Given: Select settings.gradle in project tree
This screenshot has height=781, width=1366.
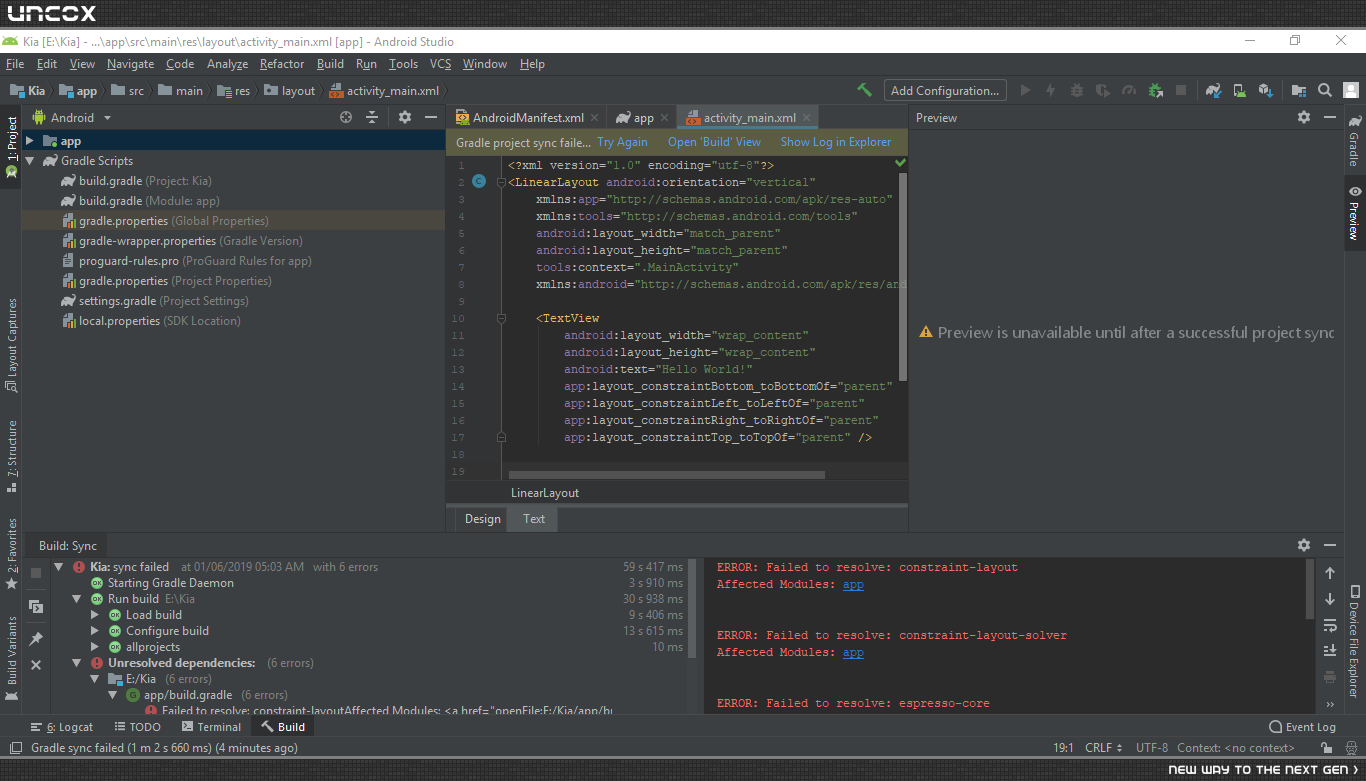Looking at the screenshot, I should point(154,301).
